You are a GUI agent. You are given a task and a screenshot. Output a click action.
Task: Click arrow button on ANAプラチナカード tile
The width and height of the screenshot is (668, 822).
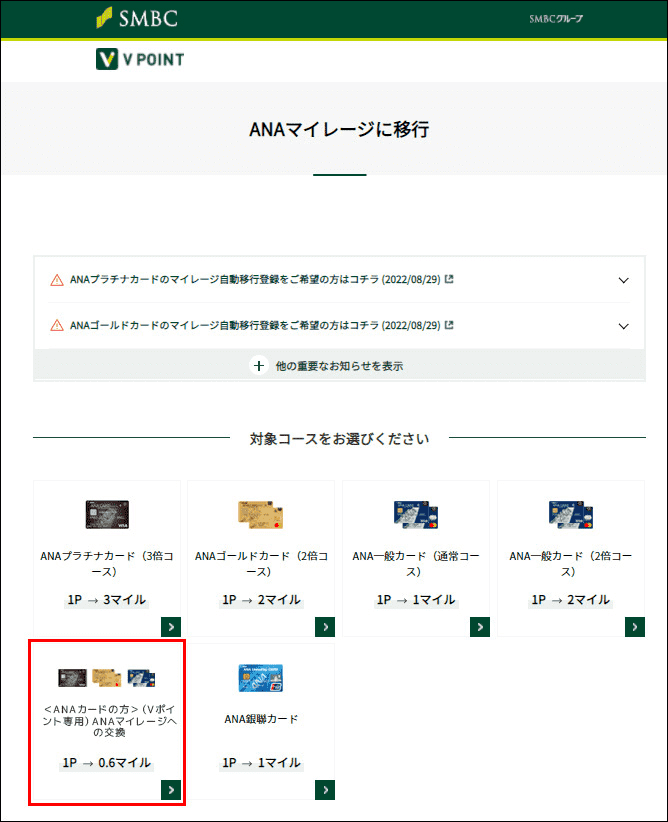coord(170,627)
